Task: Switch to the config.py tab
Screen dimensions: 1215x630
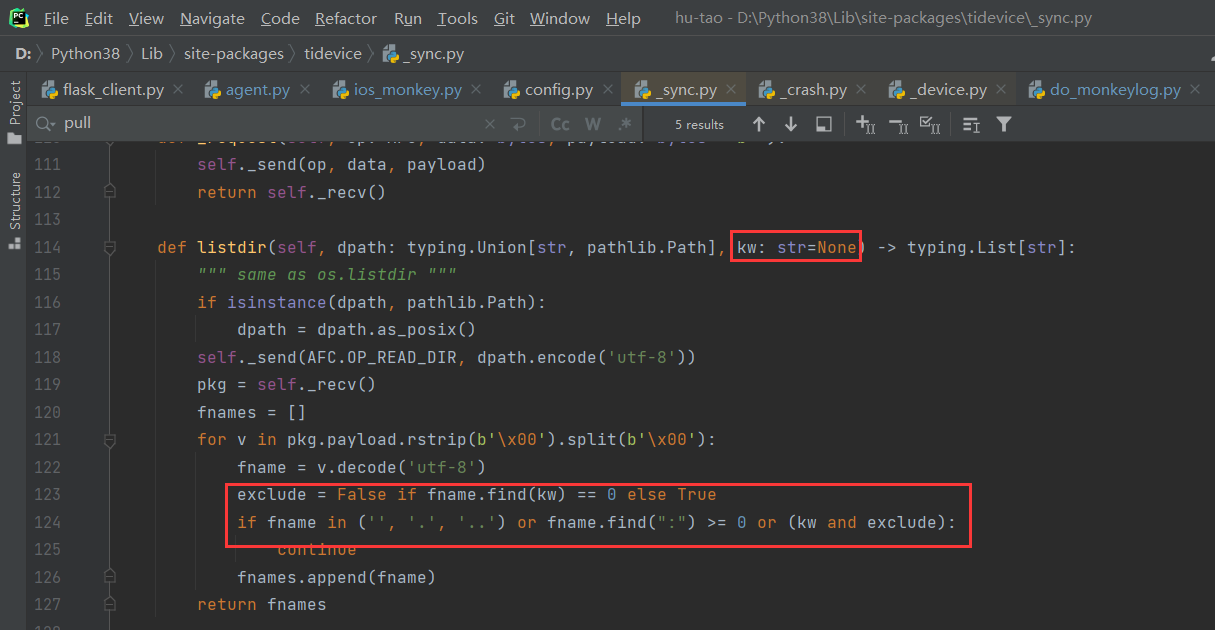Action: [x=560, y=90]
